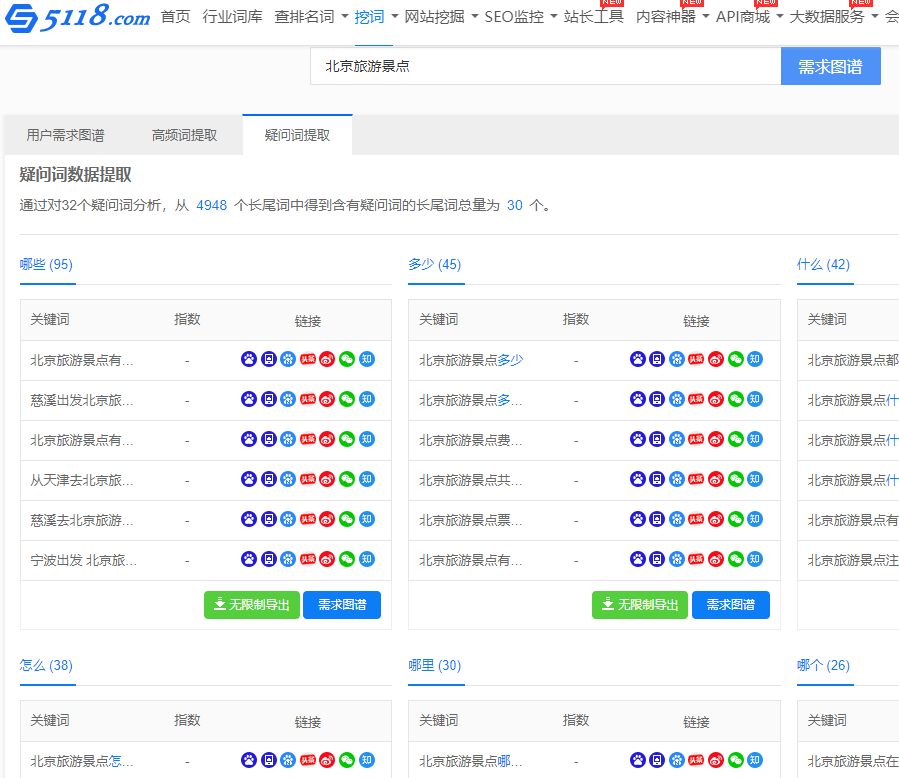The width and height of the screenshot is (899, 778).
Task: Open Baidu Zhidao icon in 北京旅游景点共… row
Action: pos(677,479)
